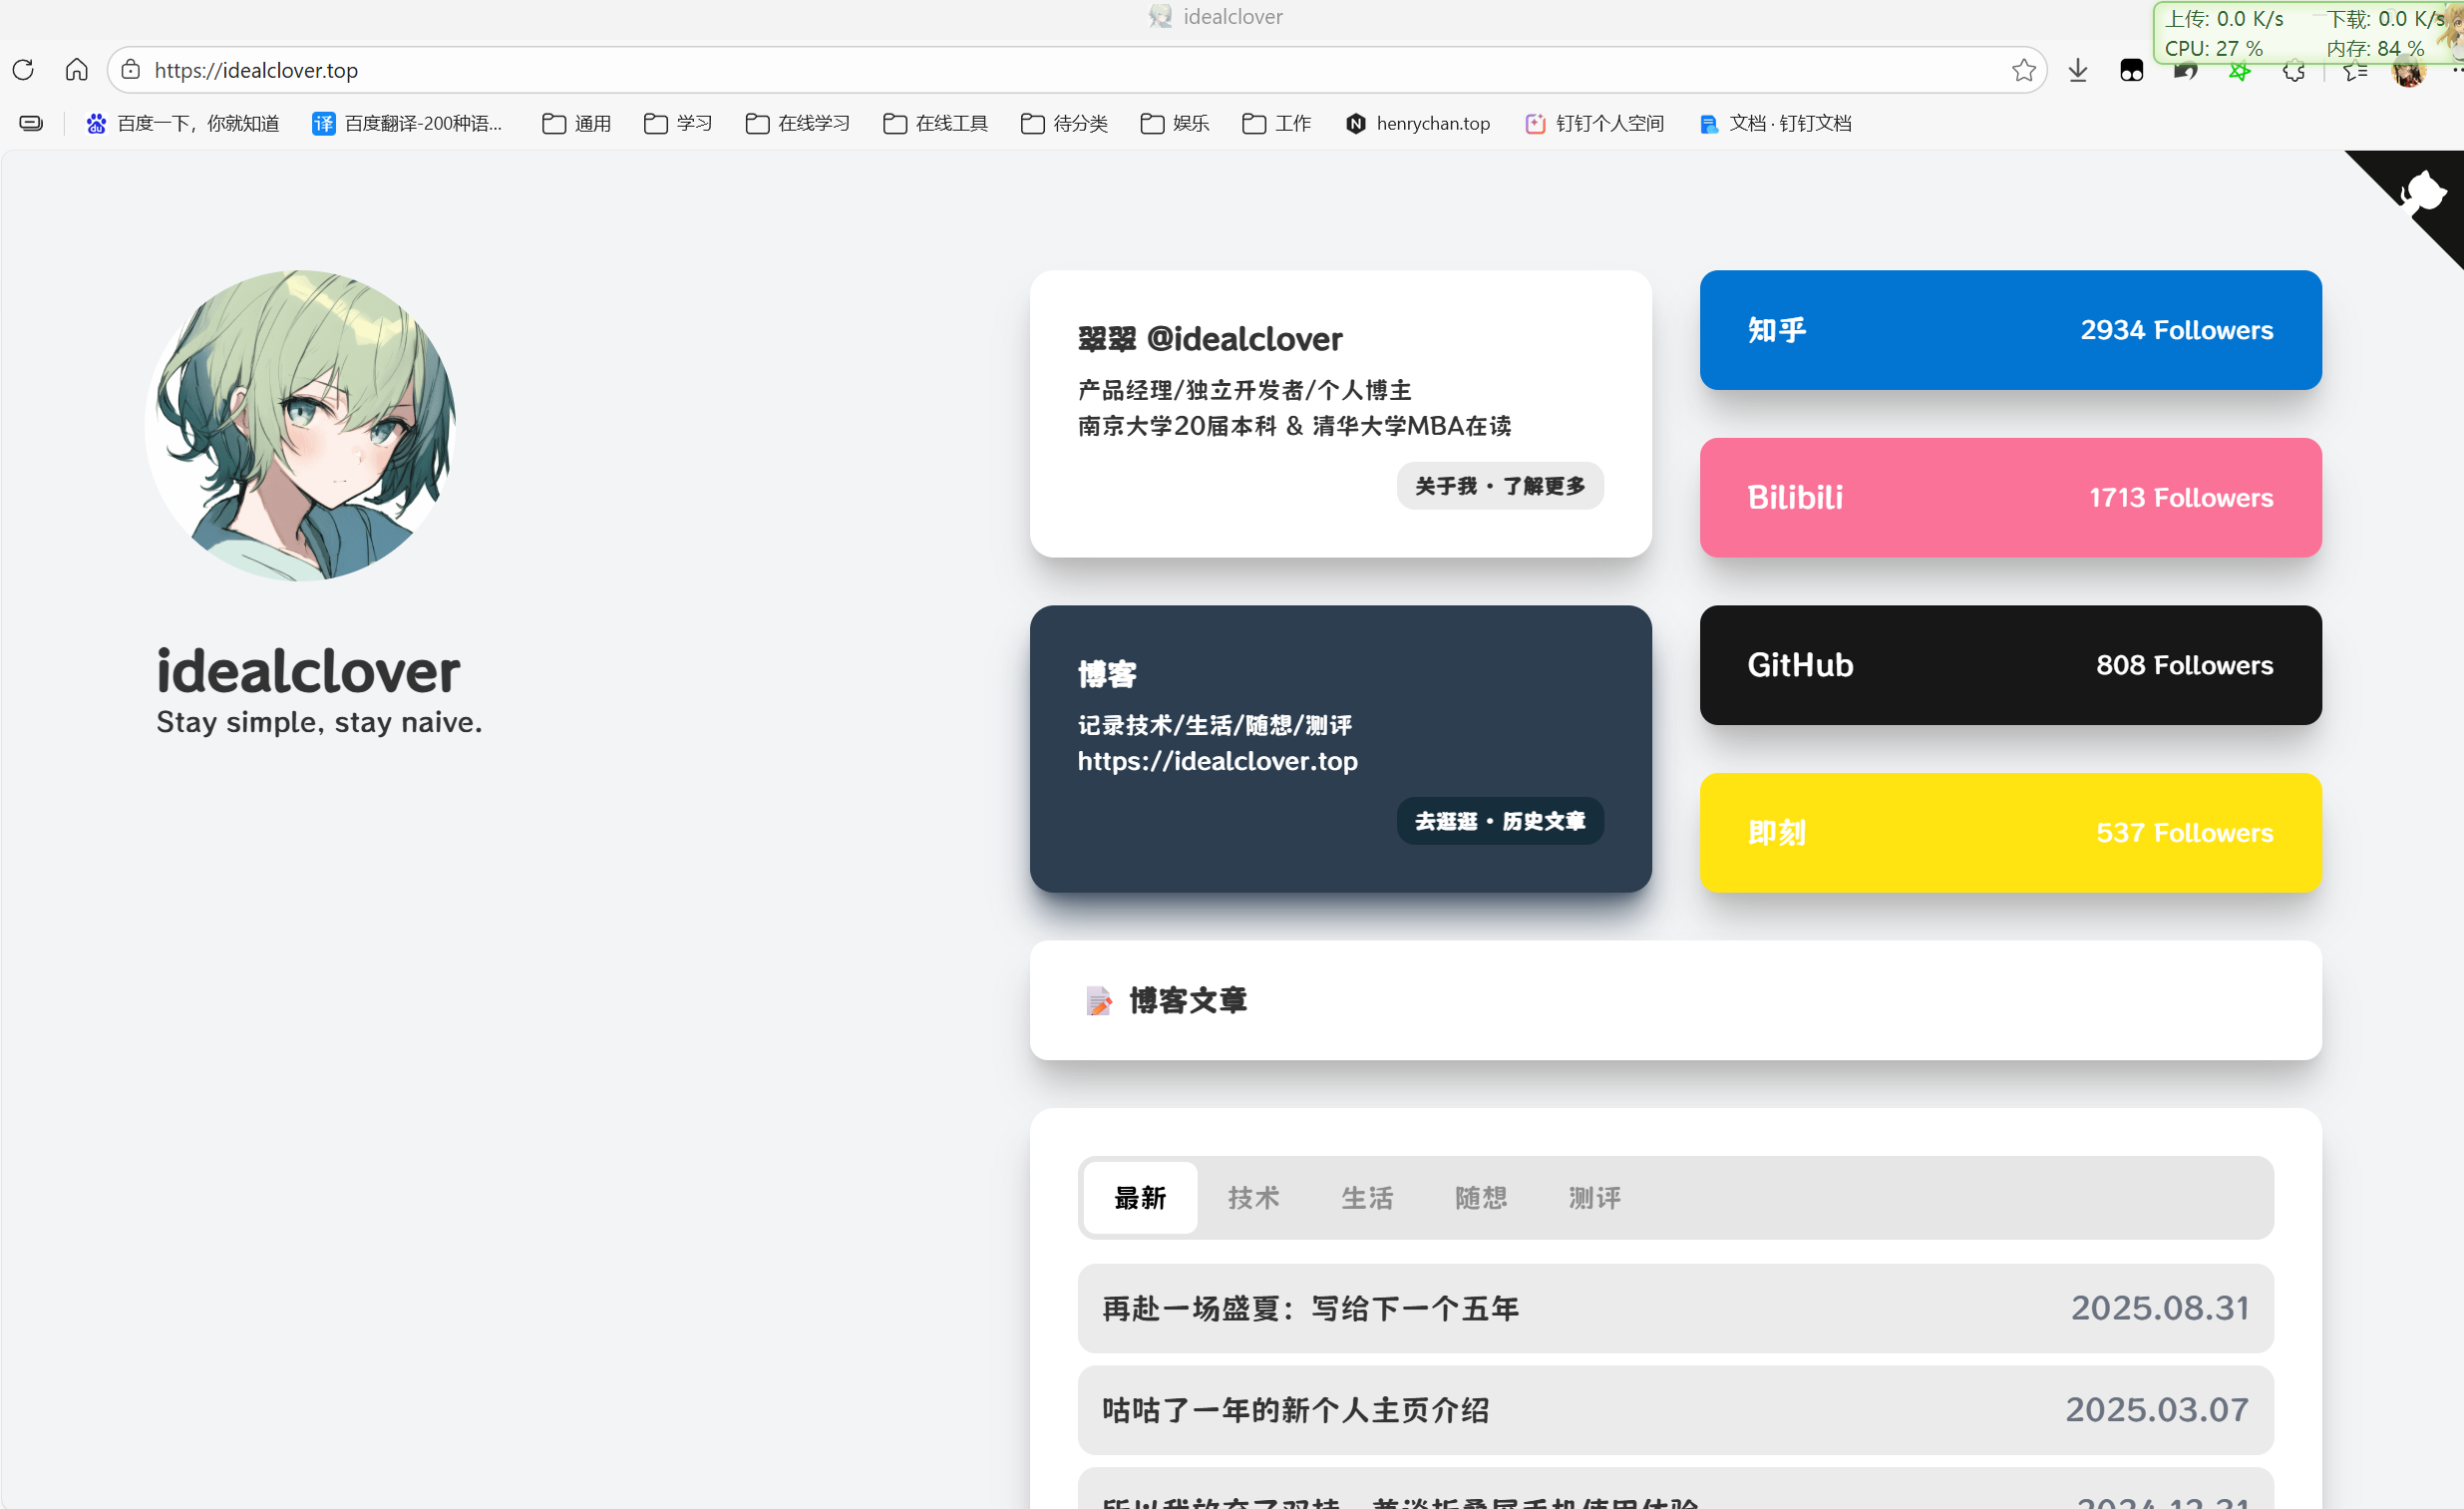This screenshot has height=1509, width=2464.
Task: Switch to the 测评 article tab
Action: (1594, 1197)
